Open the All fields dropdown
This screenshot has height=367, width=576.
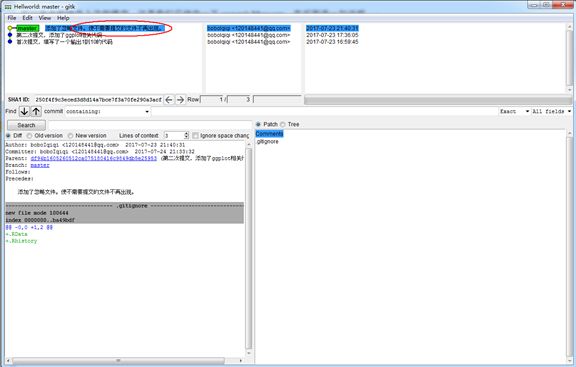point(551,111)
